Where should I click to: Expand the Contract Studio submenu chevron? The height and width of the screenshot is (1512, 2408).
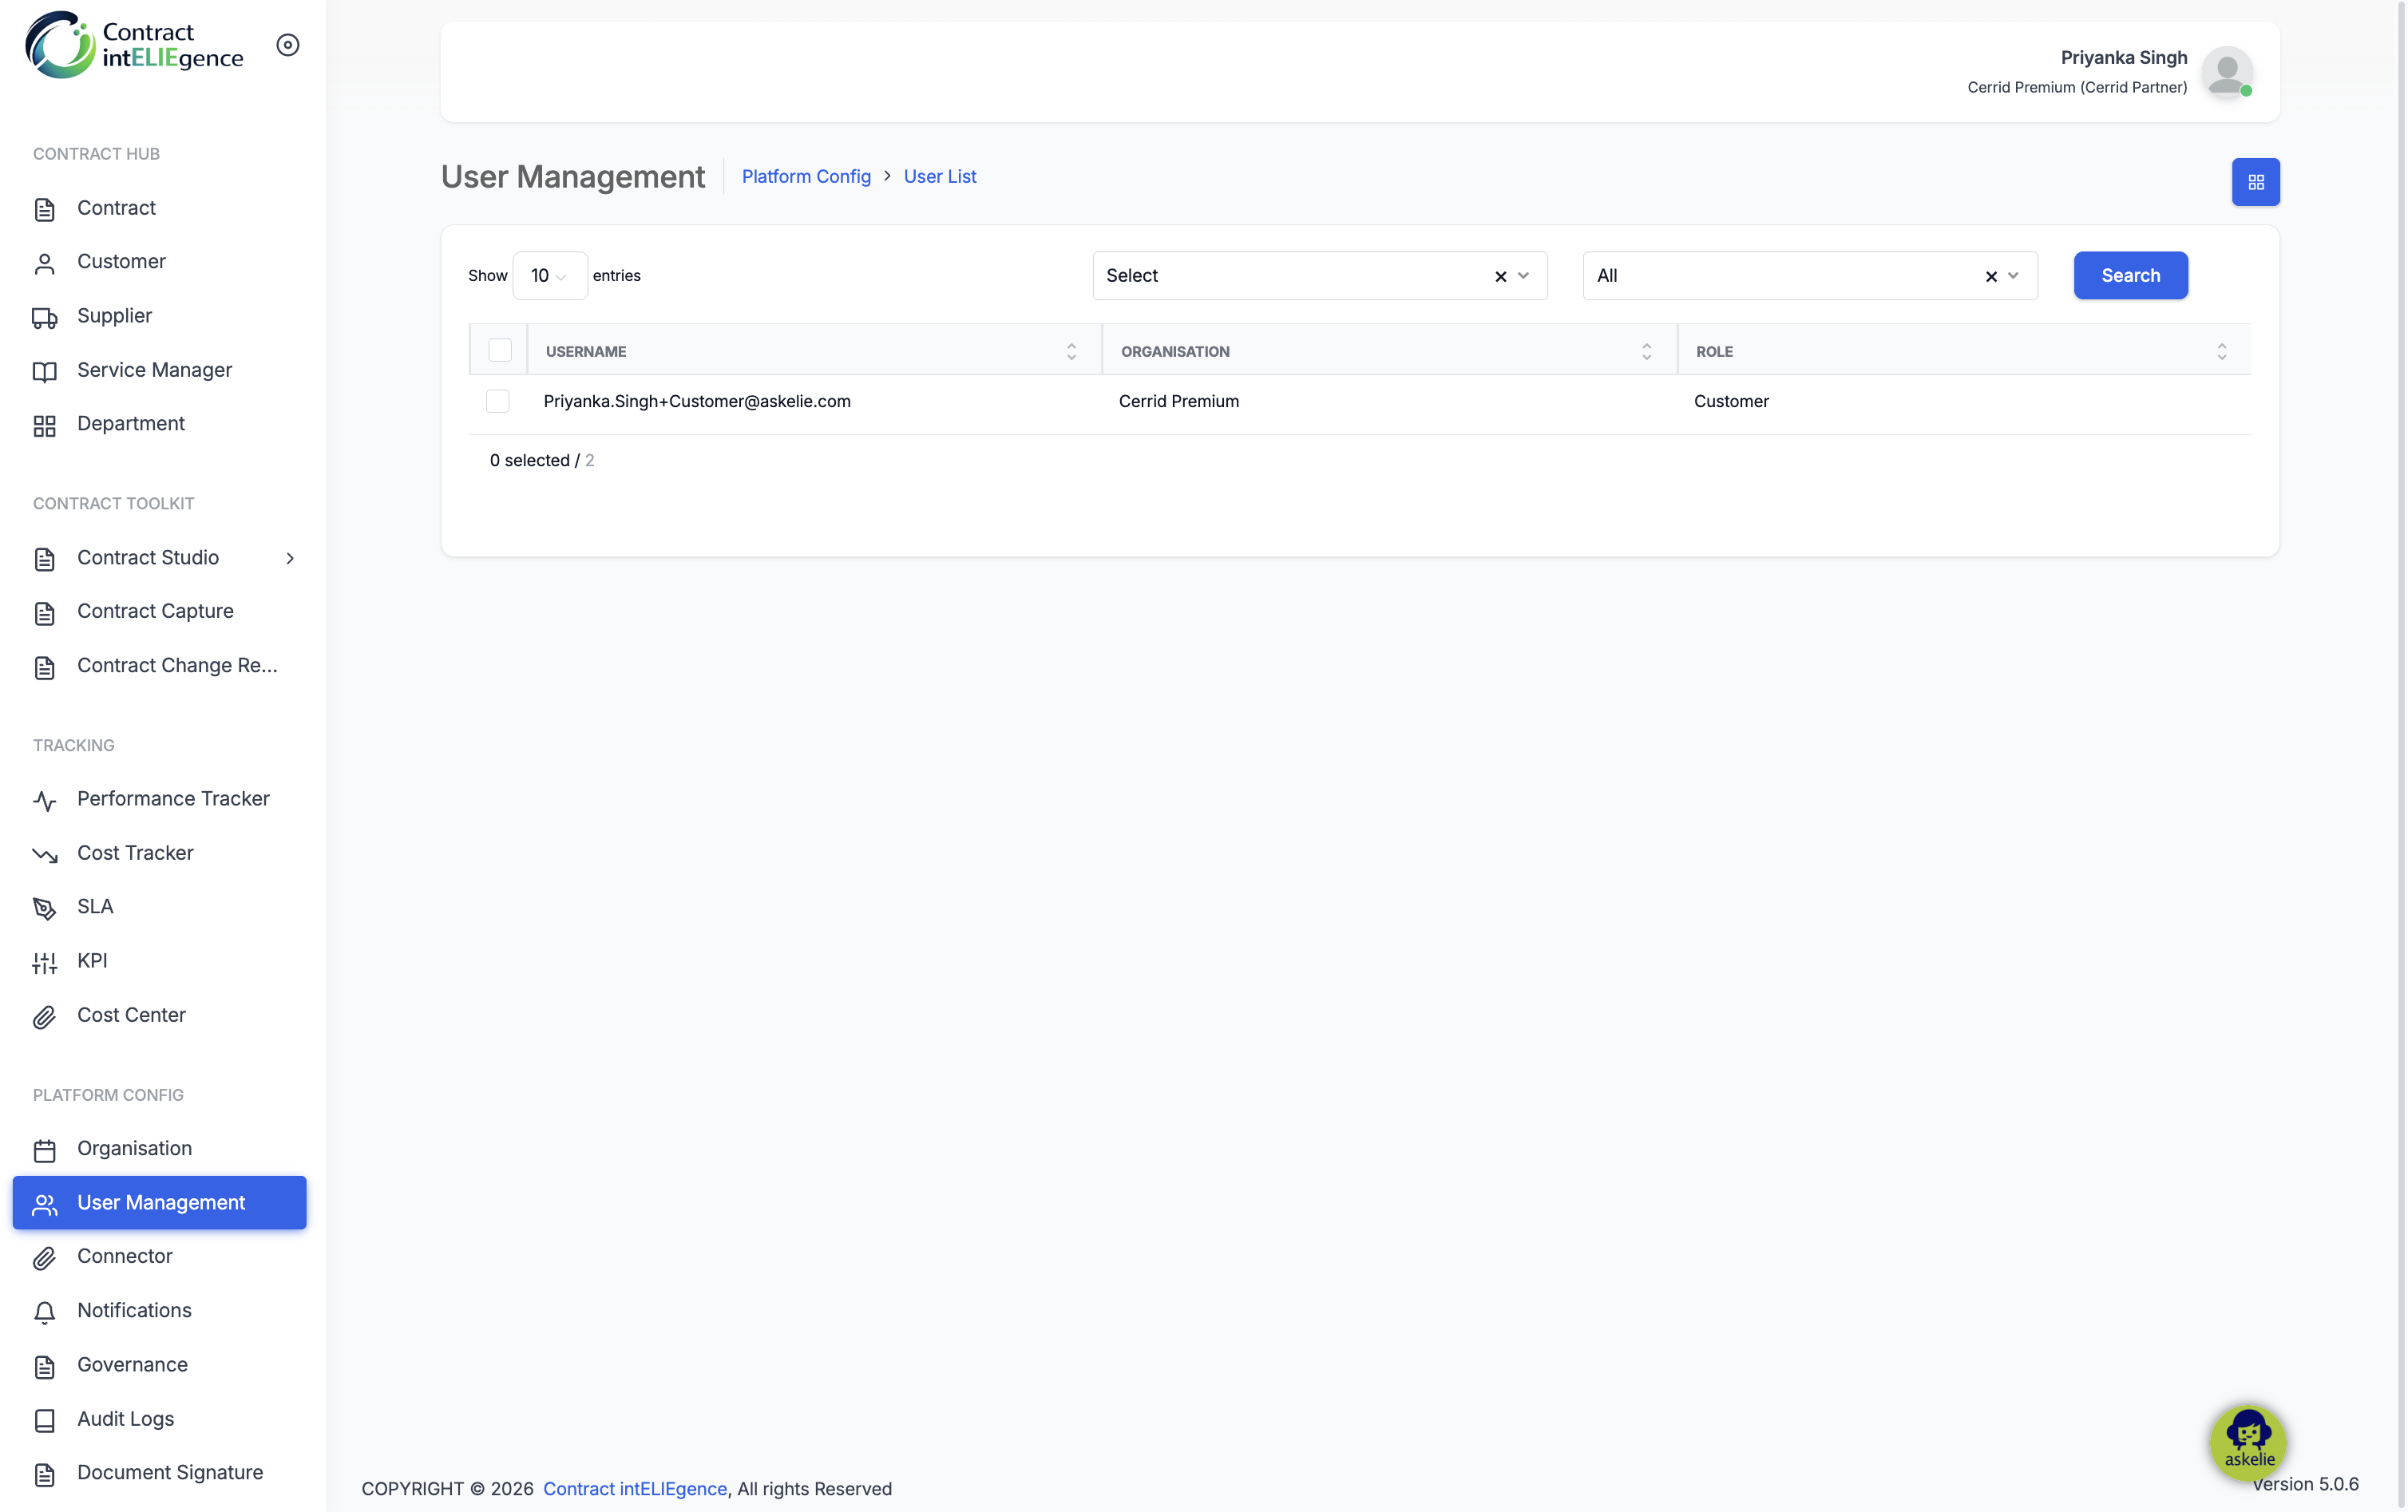click(x=290, y=558)
